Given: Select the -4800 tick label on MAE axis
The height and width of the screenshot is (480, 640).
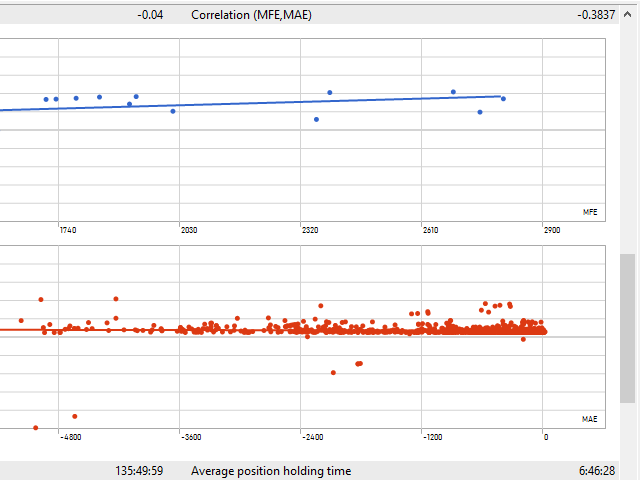Looking at the screenshot, I should click(69, 437).
